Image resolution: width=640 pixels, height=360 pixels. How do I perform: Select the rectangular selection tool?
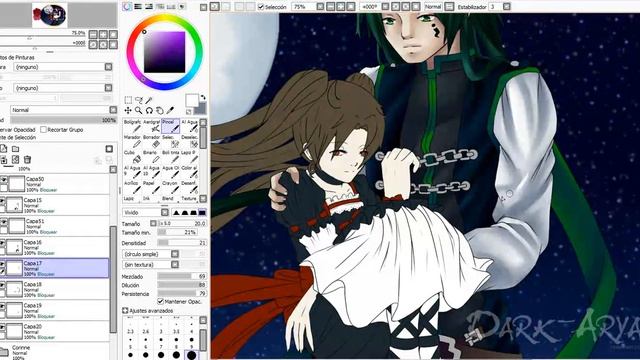[x=128, y=100]
